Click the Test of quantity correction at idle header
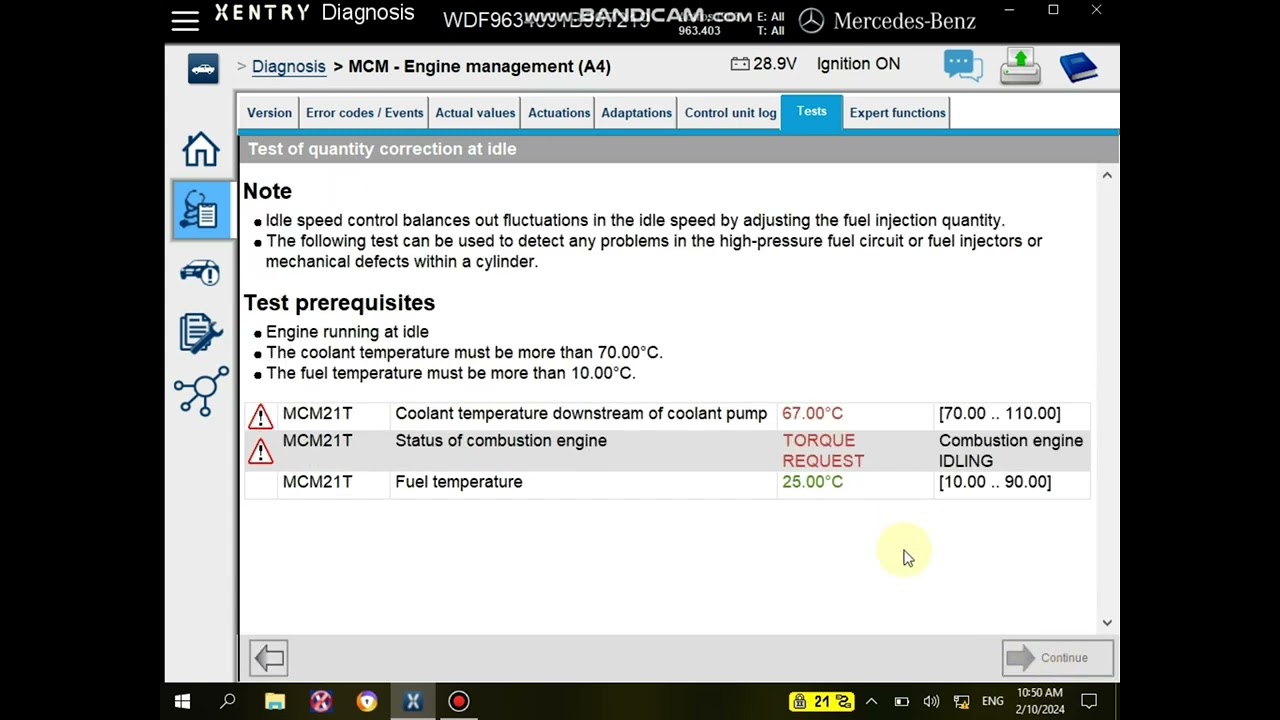The width and height of the screenshot is (1280, 720). (382, 149)
